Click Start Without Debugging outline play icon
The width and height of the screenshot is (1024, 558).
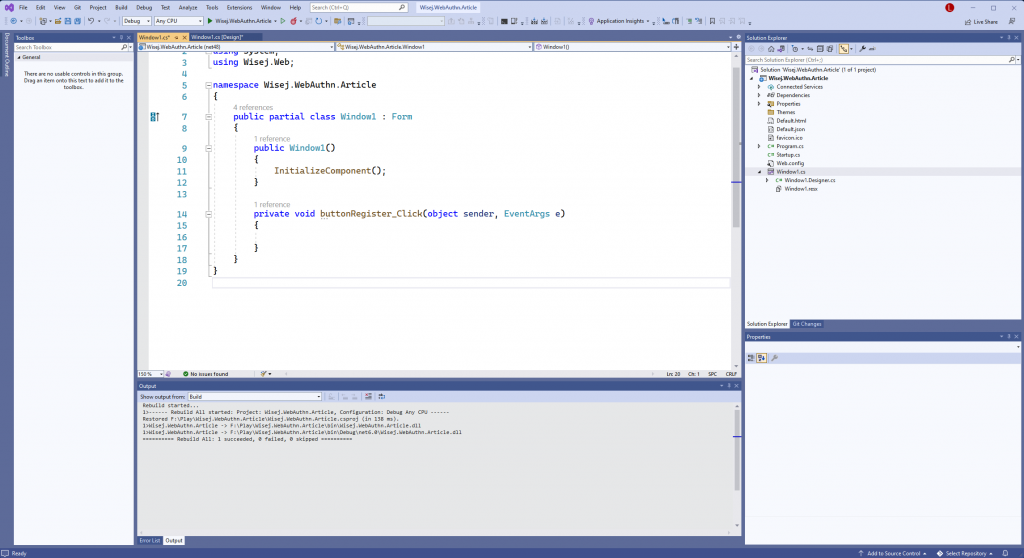click(x=283, y=21)
